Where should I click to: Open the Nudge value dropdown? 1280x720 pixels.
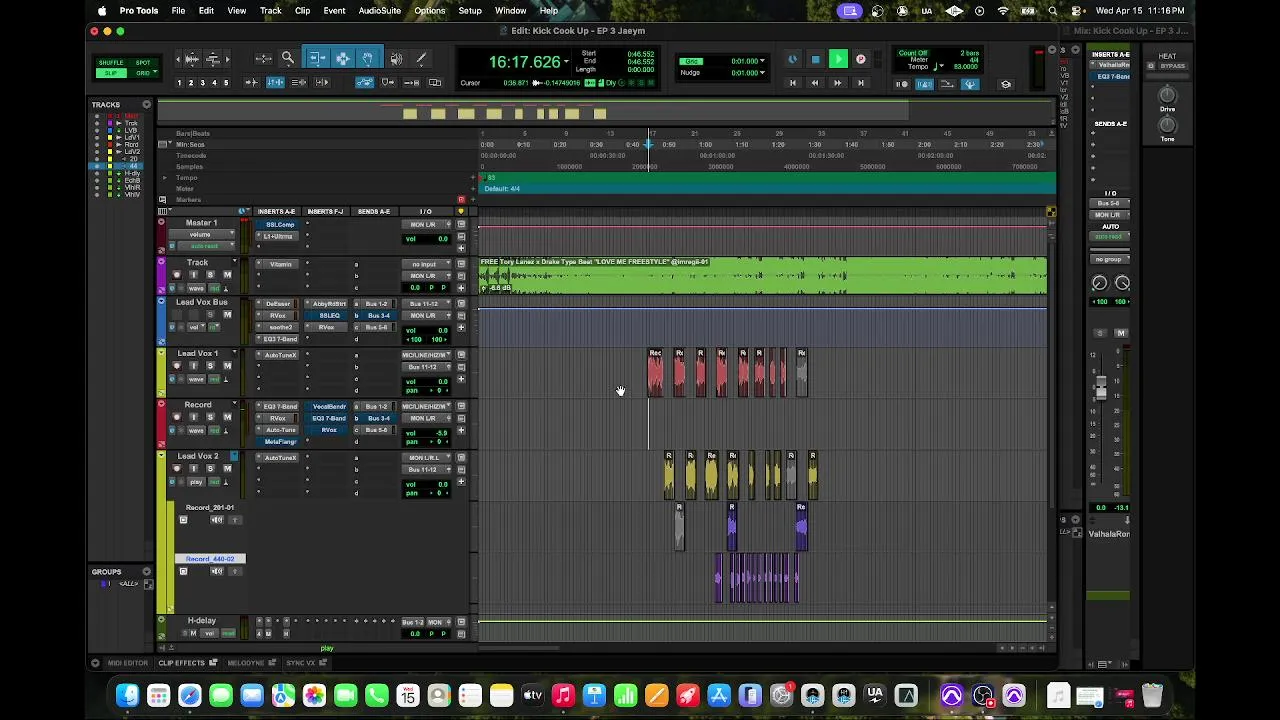coord(762,72)
